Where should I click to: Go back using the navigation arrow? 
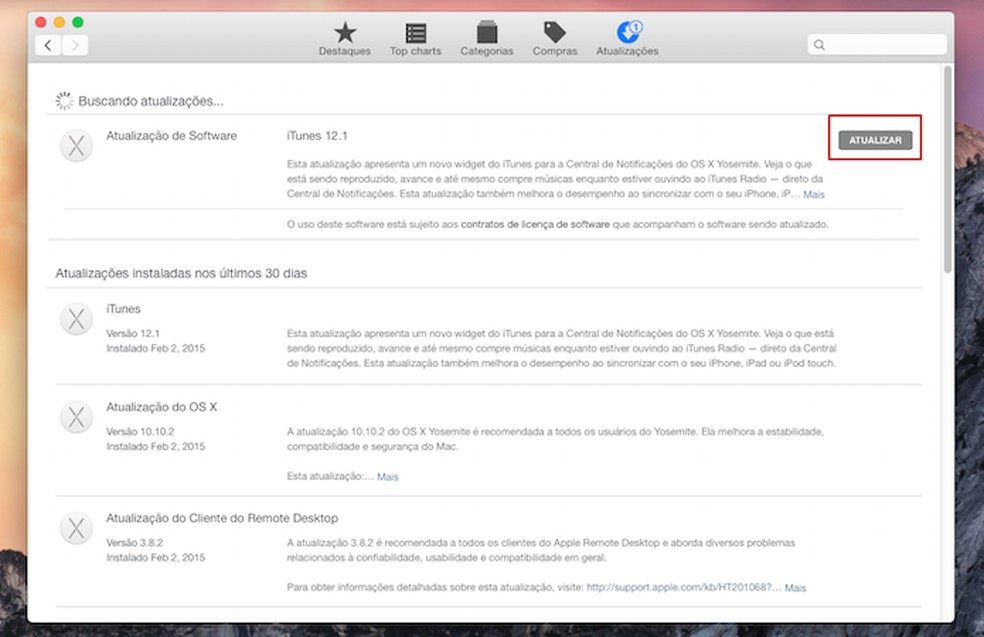point(48,45)
